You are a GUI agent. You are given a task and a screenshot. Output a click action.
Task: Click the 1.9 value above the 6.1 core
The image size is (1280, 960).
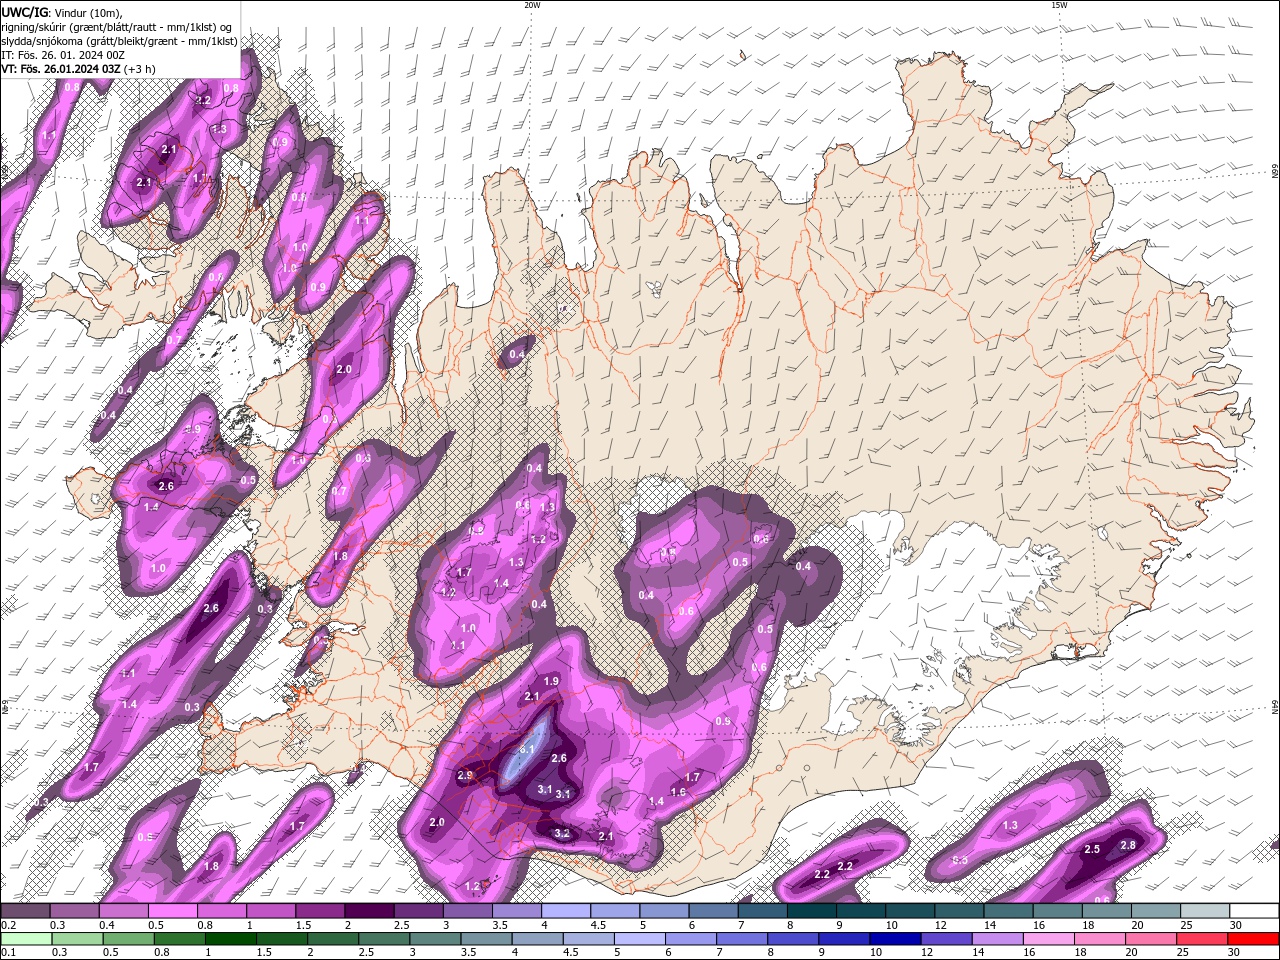click(x=551, y=682)
